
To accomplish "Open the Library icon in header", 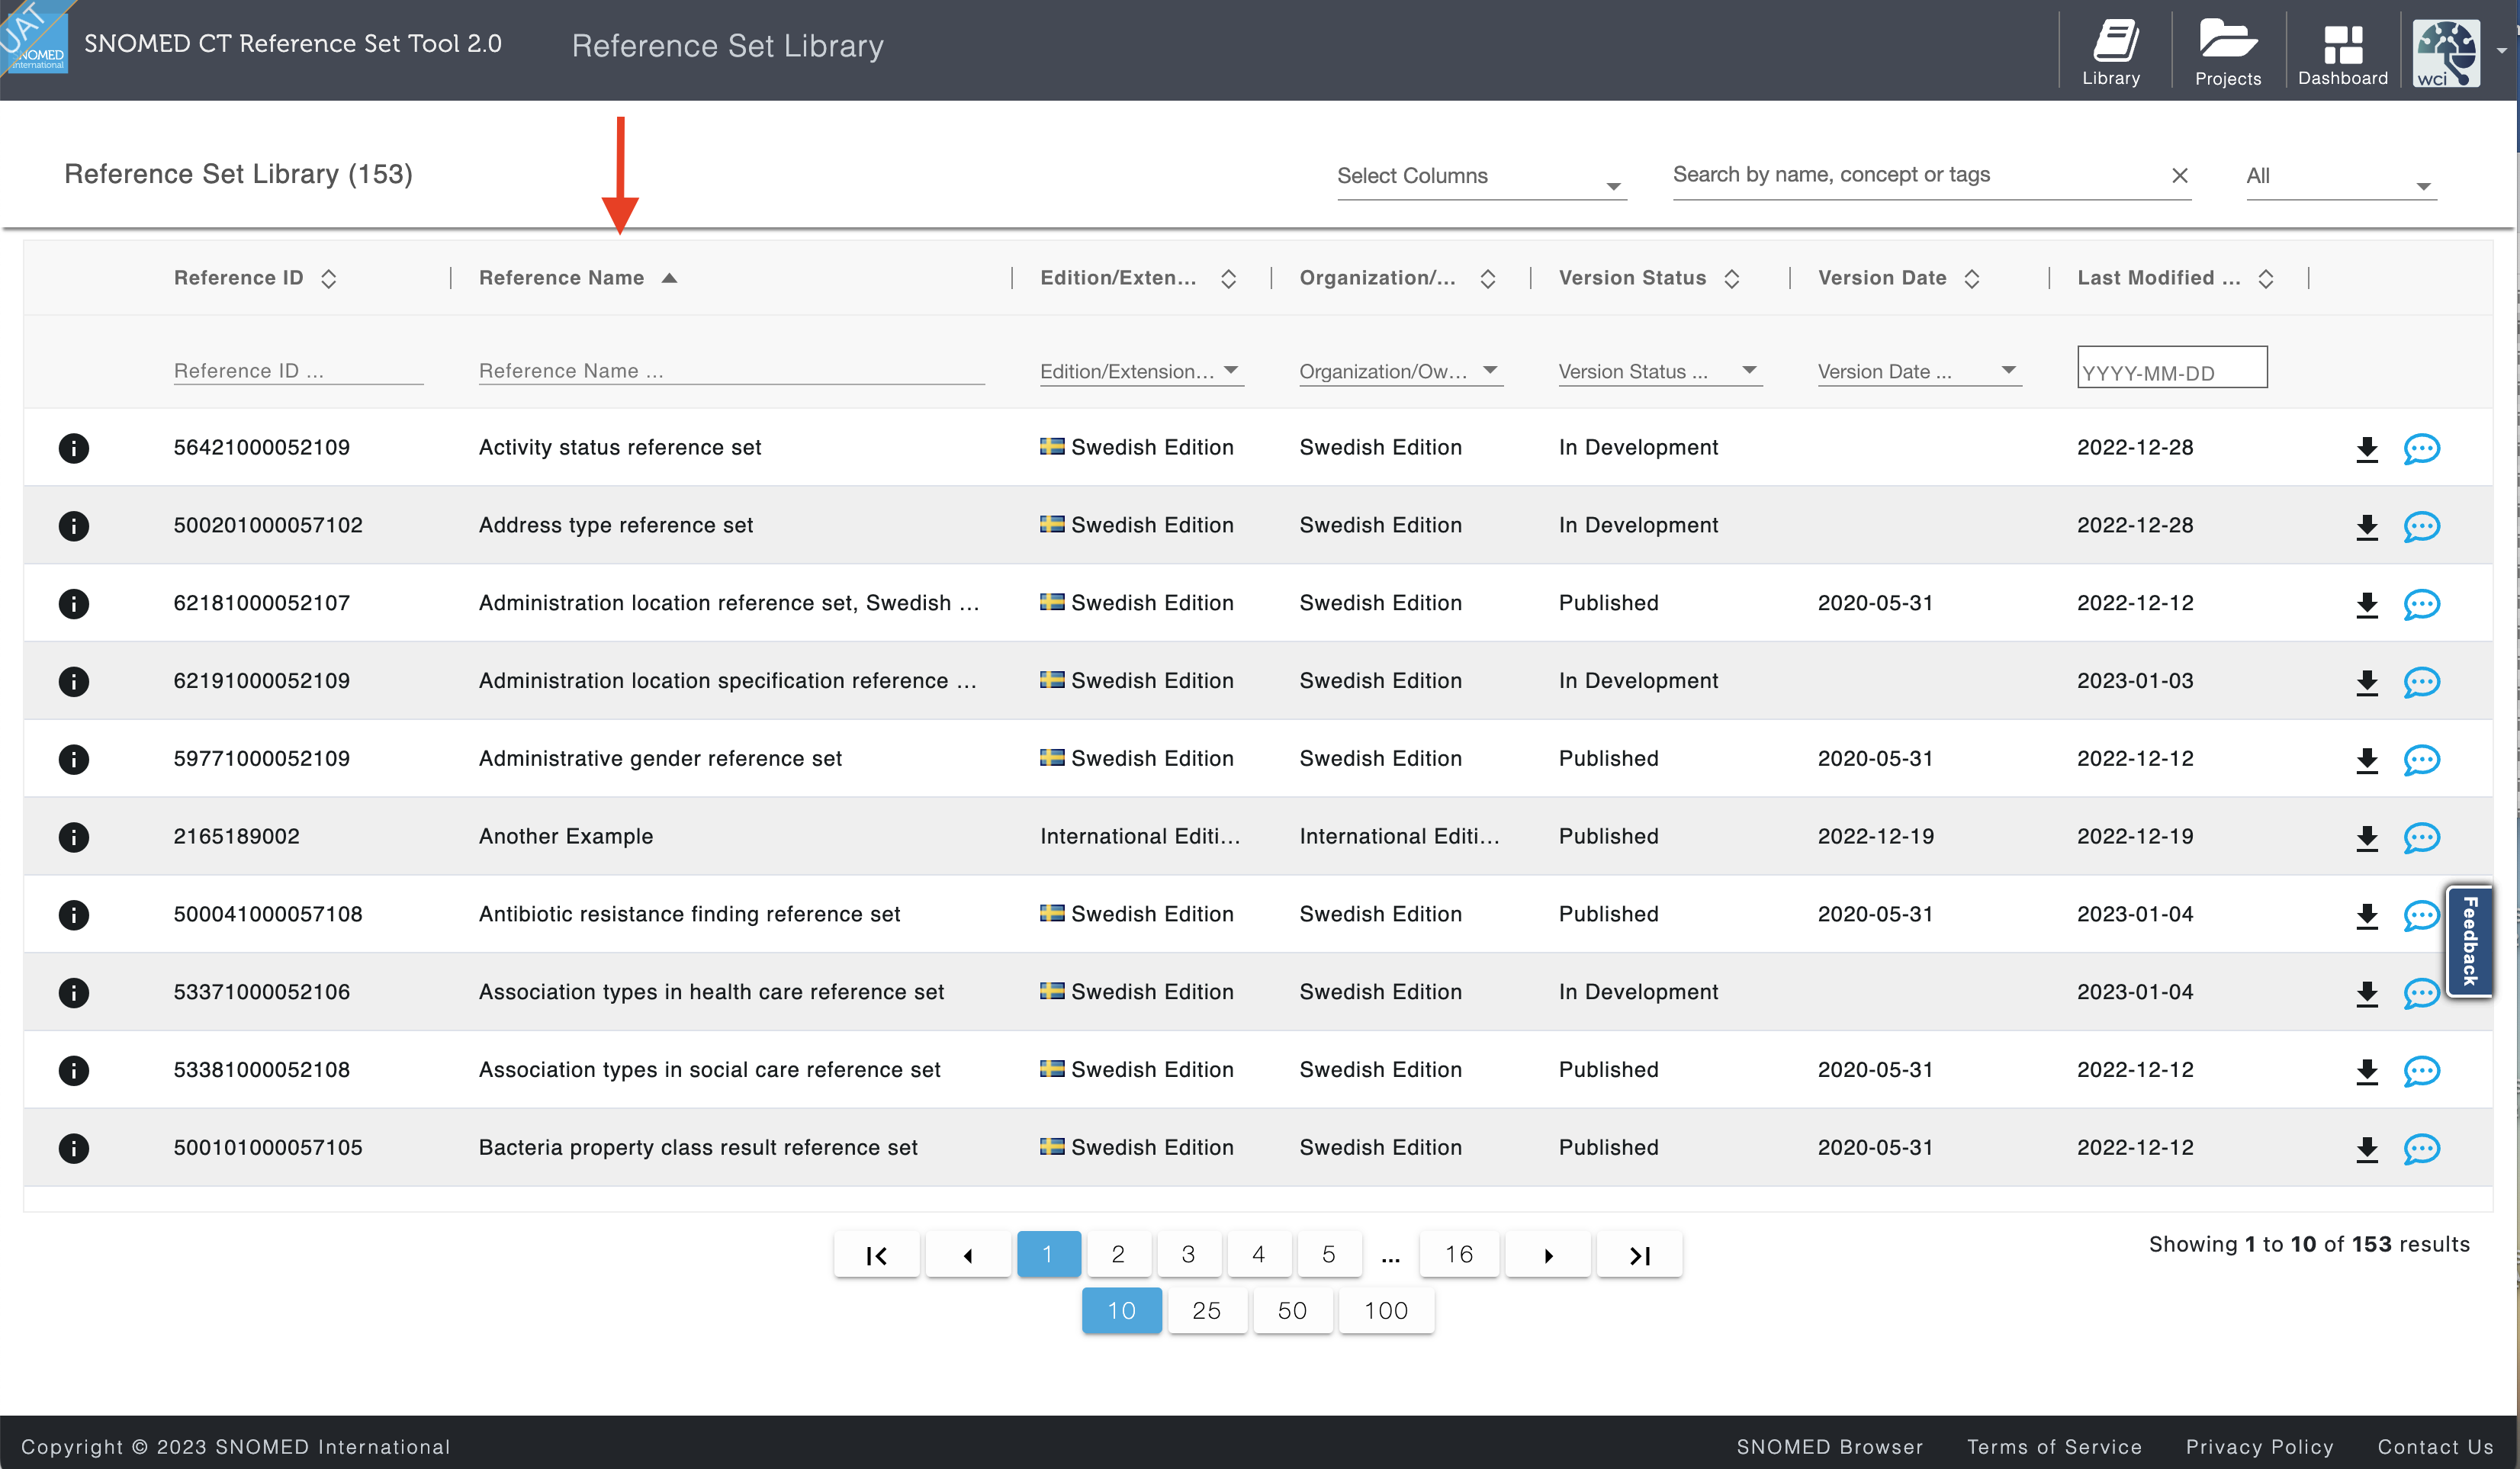I will click(x=2111, y=52).
